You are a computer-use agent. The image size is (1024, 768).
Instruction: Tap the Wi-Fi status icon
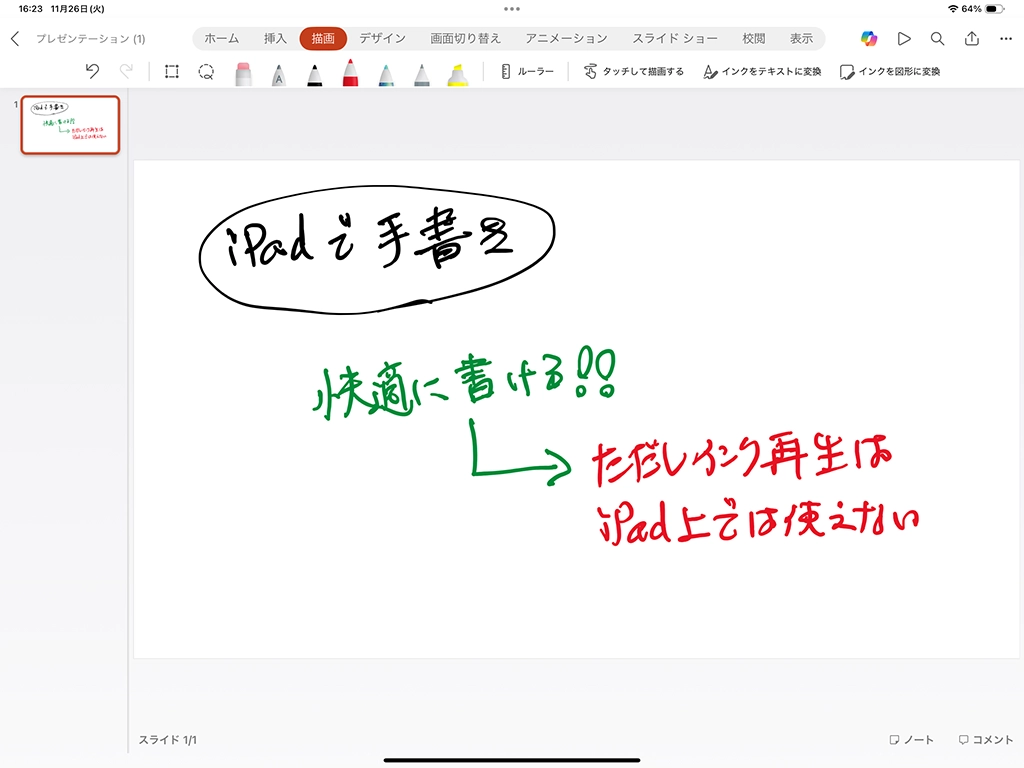953,9
